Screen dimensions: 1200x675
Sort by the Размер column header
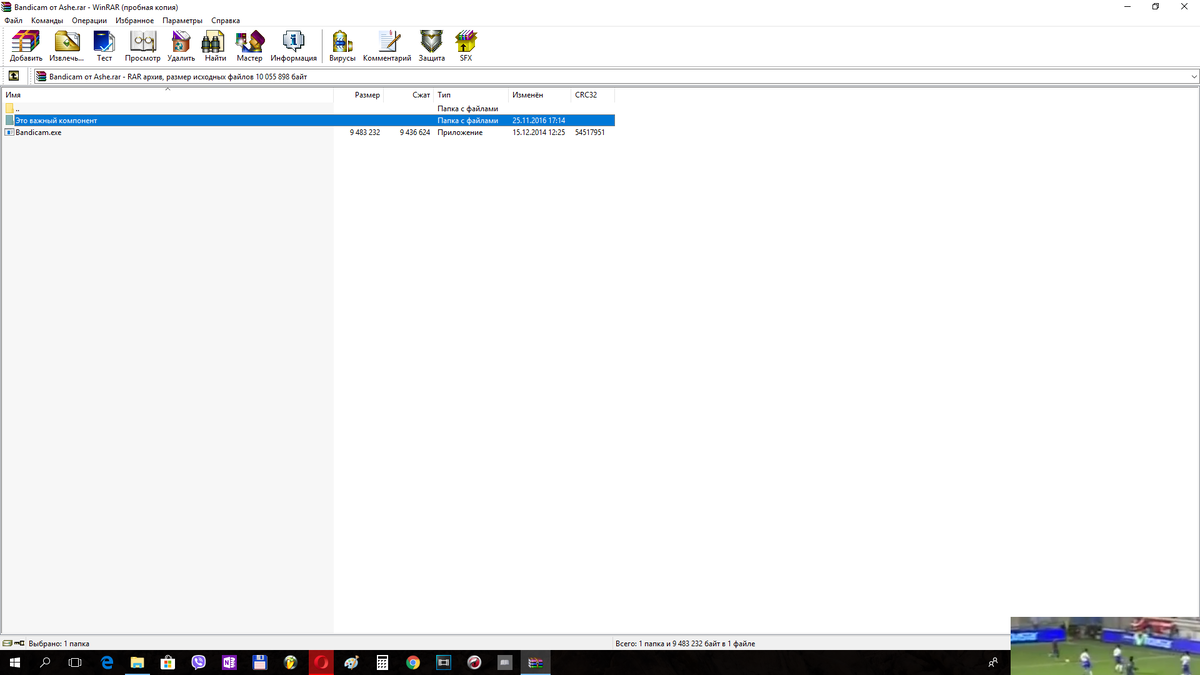click(x=358, y=95)
